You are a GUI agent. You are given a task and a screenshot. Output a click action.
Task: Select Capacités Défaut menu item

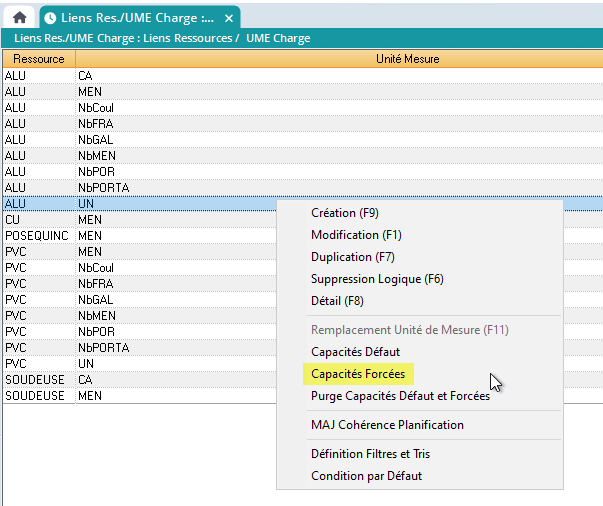(355, 352)
